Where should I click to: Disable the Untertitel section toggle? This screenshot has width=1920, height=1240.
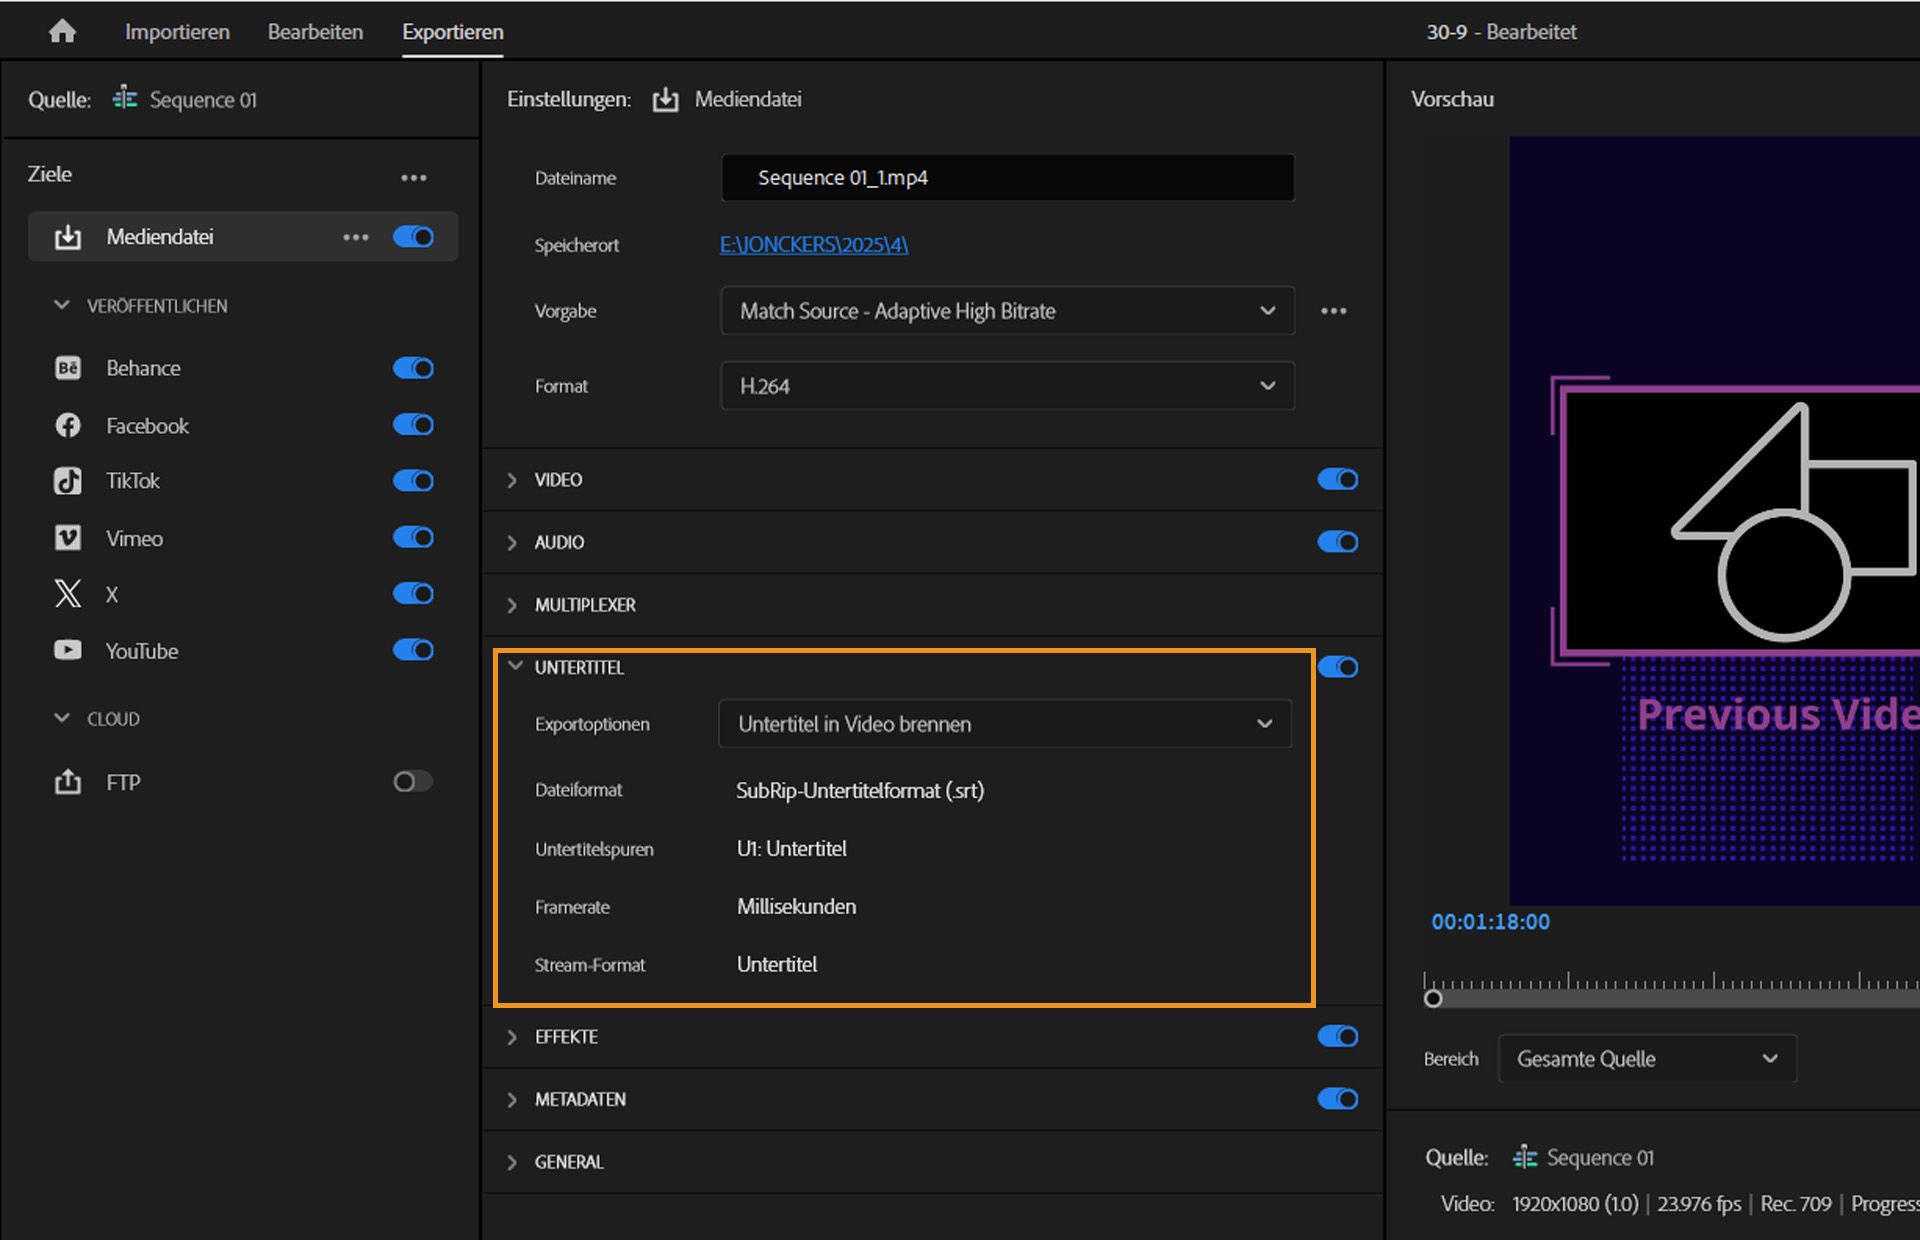click(1338, 667)
